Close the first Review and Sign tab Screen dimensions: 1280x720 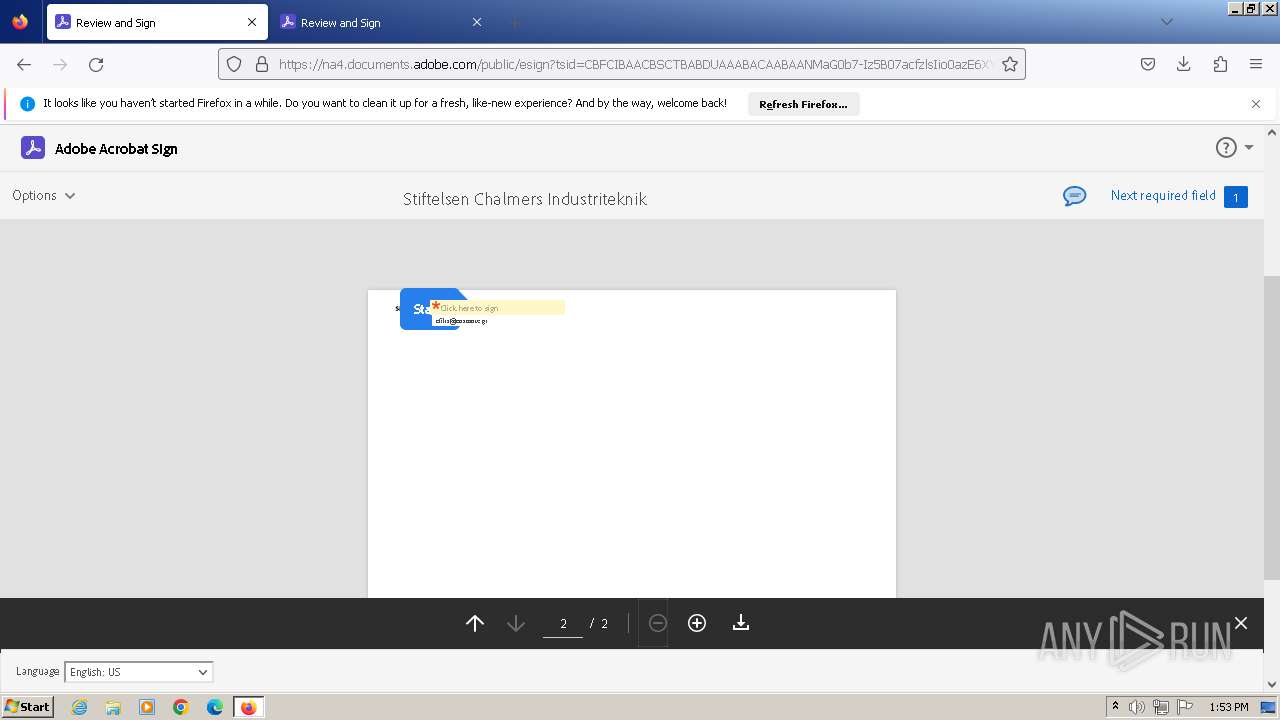[252, 22]
